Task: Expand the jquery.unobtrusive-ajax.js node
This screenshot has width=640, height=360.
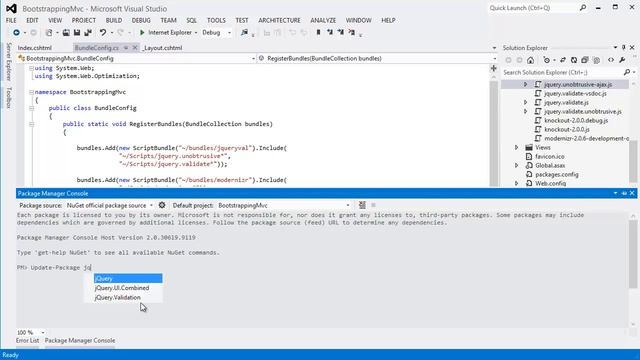Action: [x=526, y=84]
